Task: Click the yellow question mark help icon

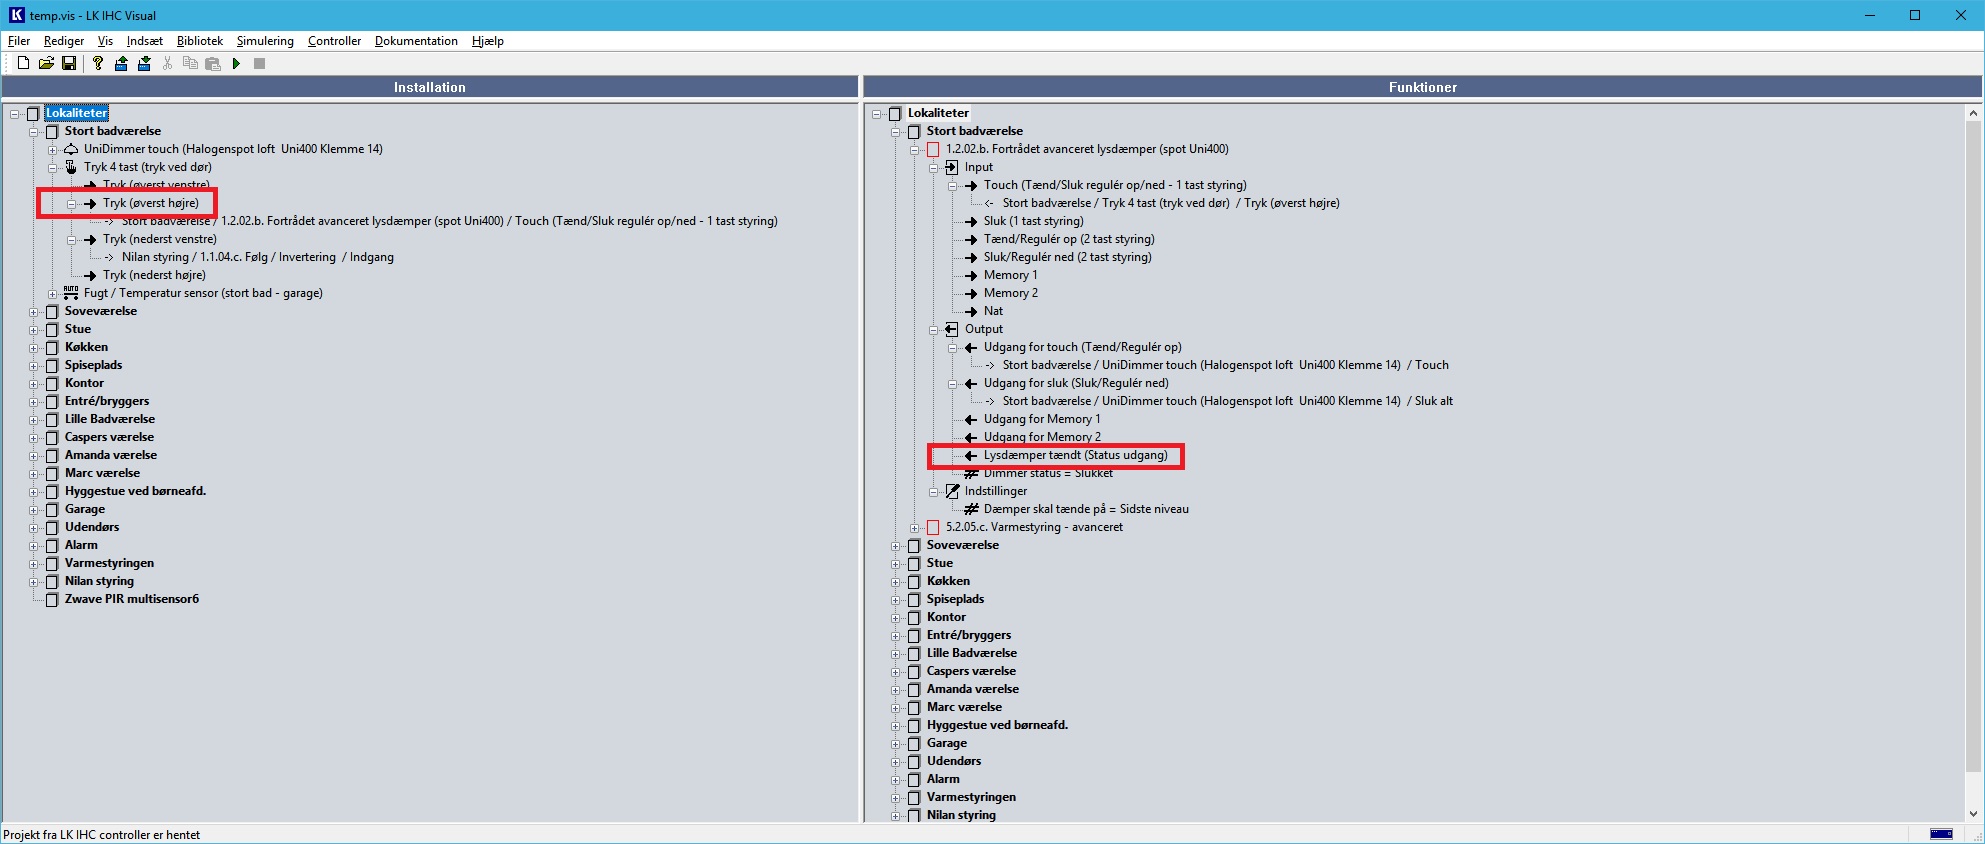Action: 97,64
